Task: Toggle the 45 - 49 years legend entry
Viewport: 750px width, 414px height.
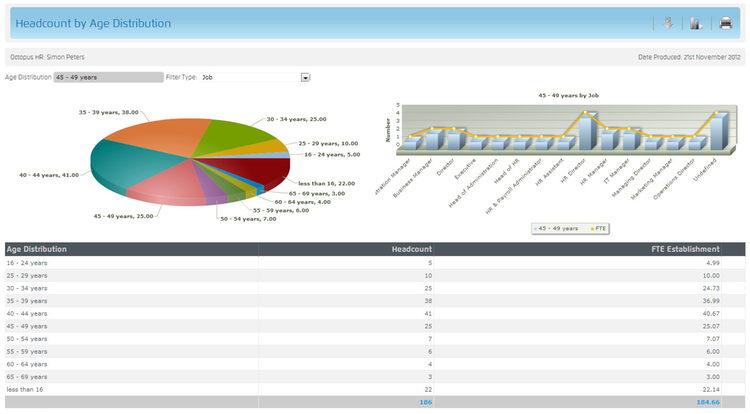Action: tap(556, 228)
